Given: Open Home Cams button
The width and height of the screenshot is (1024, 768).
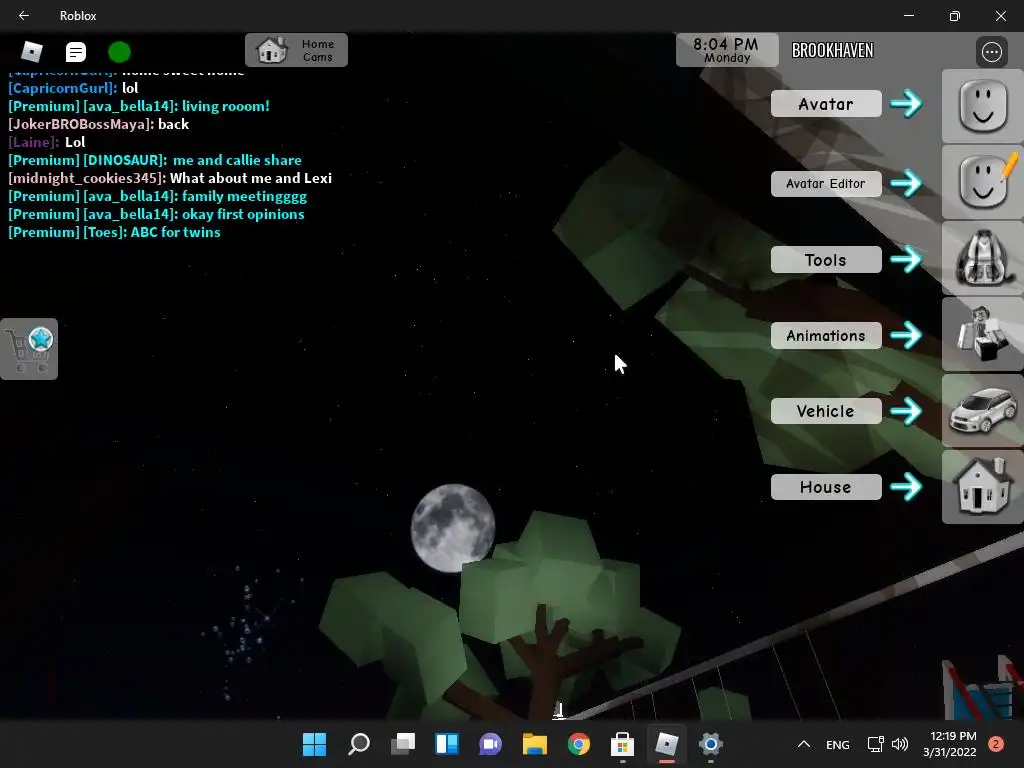Looking at the screenshot, I should (296, 50).
